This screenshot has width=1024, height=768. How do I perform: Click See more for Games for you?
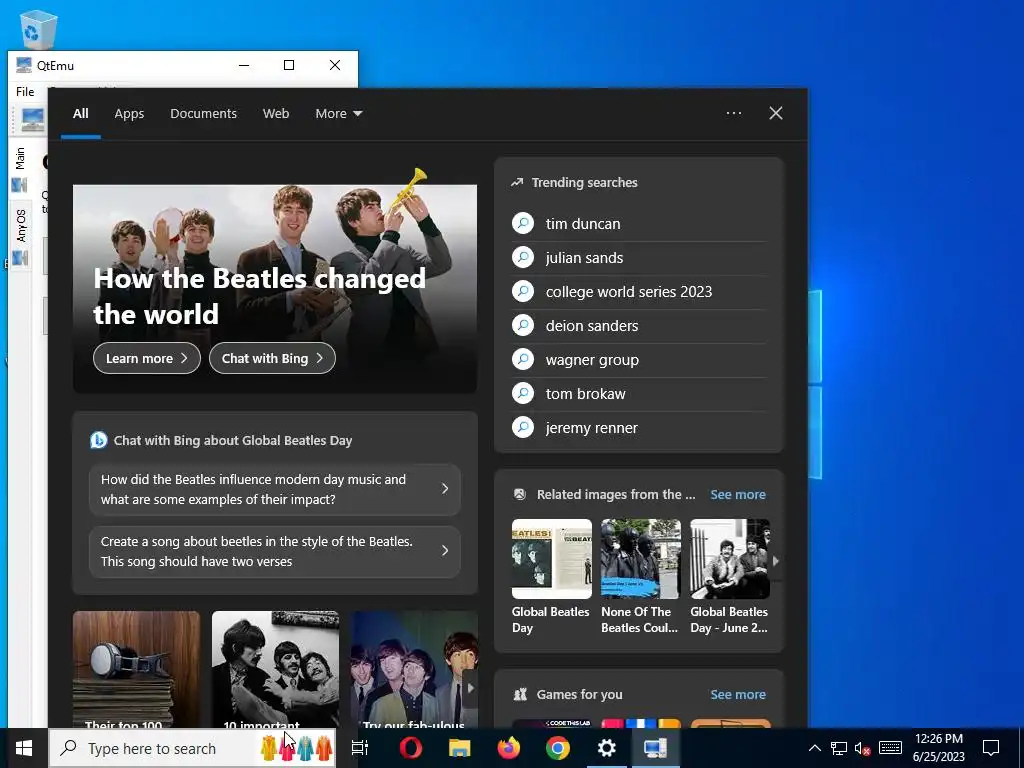[738, 694]
